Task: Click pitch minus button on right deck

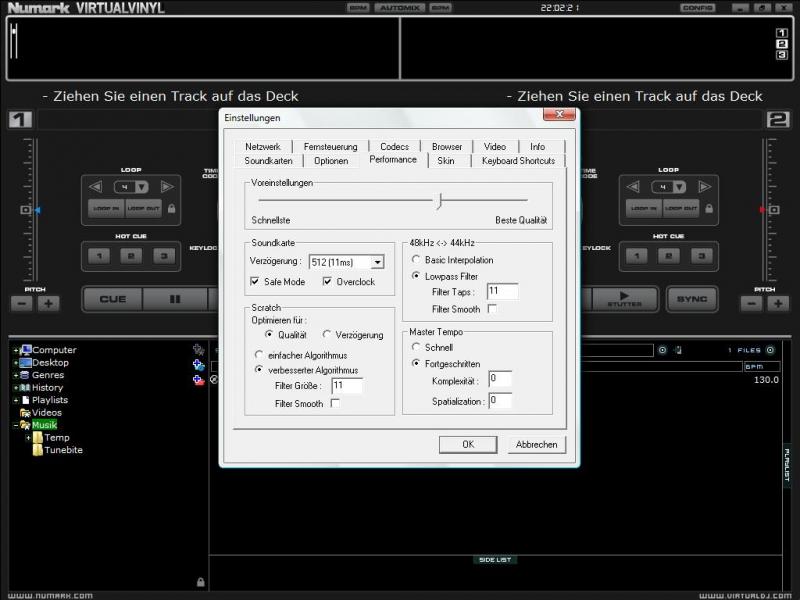Action: (752, 303)
